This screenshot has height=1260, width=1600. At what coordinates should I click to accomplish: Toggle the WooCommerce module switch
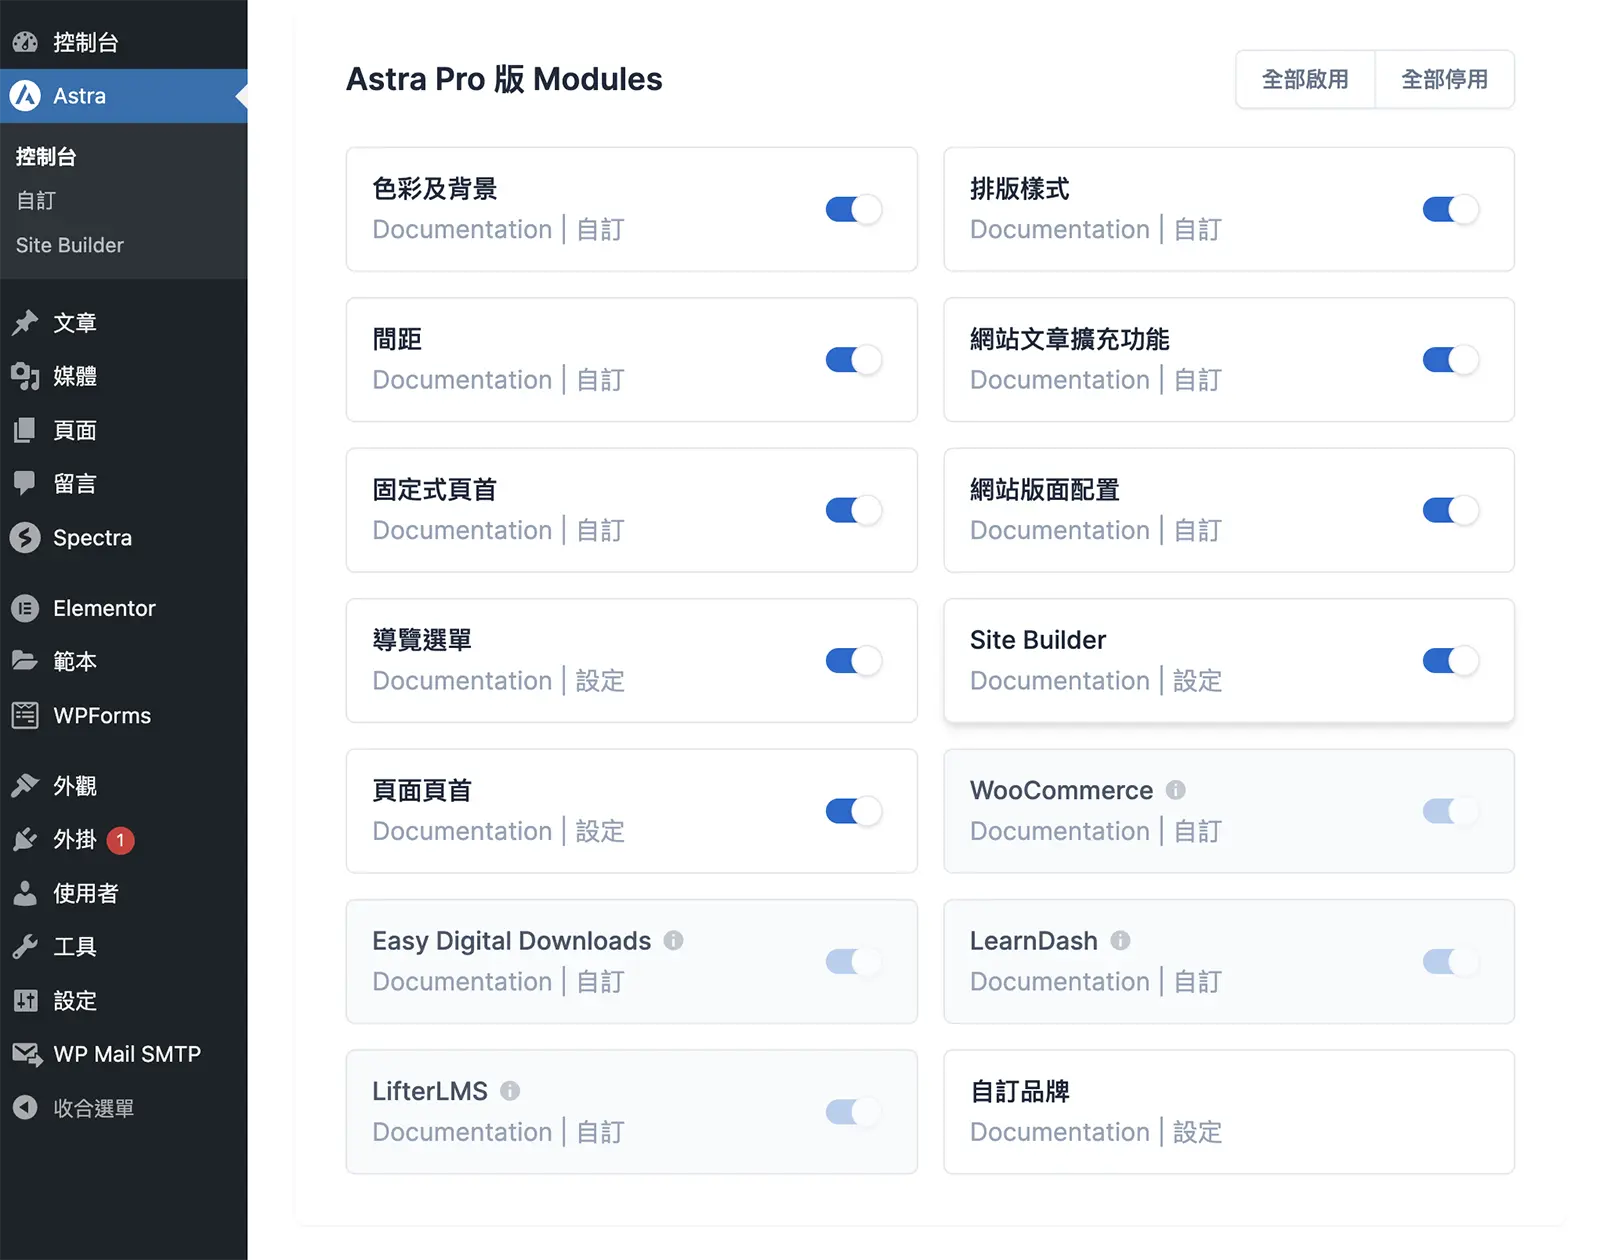click(1450, 811)
